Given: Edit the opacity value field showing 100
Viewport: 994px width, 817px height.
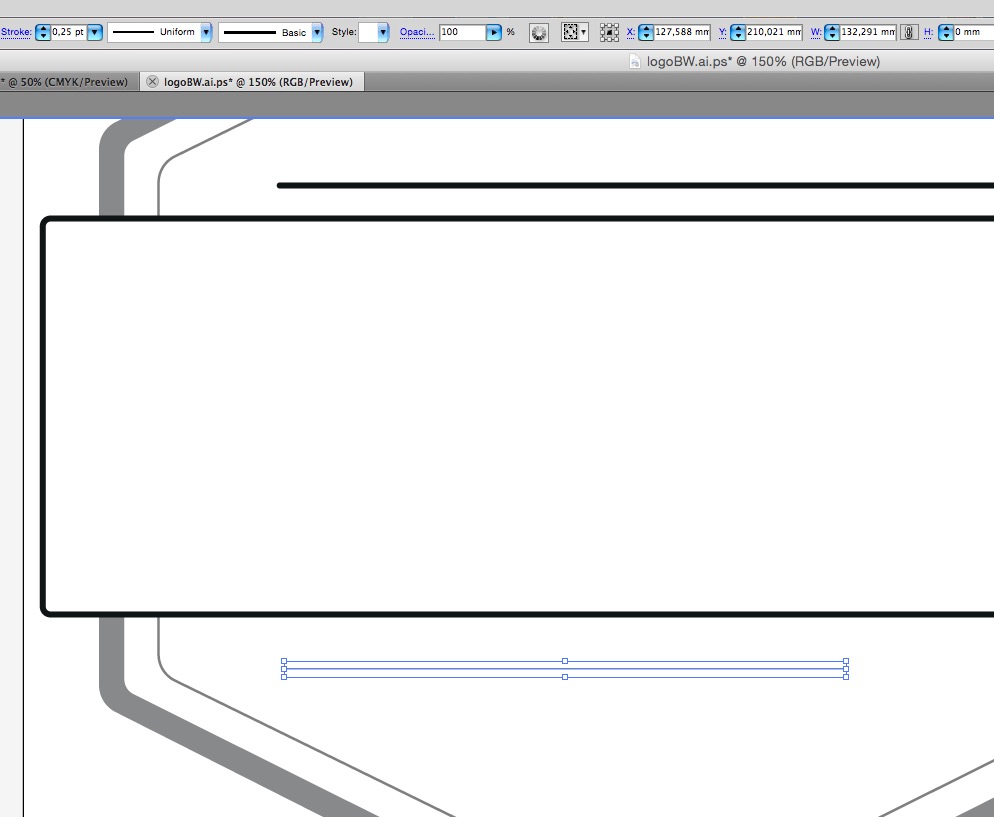Looking at the screenshot, I should (462, 32).
